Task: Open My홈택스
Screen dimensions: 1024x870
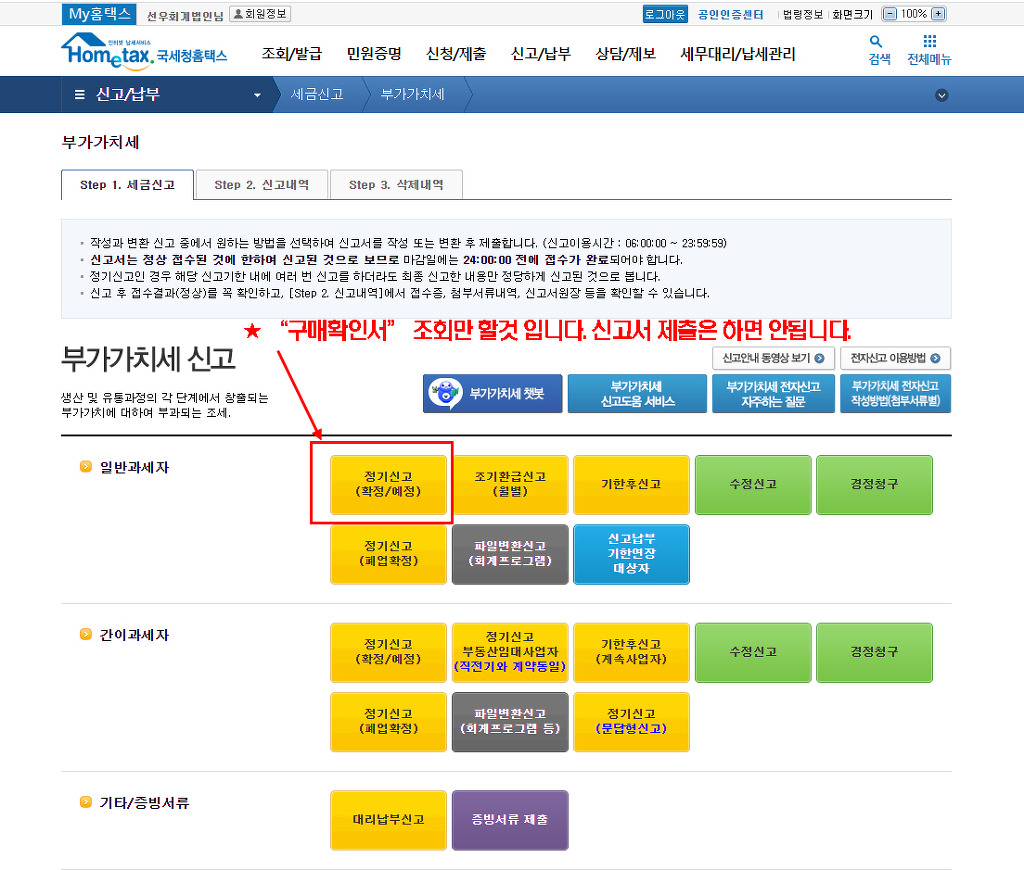Action: 99,14
